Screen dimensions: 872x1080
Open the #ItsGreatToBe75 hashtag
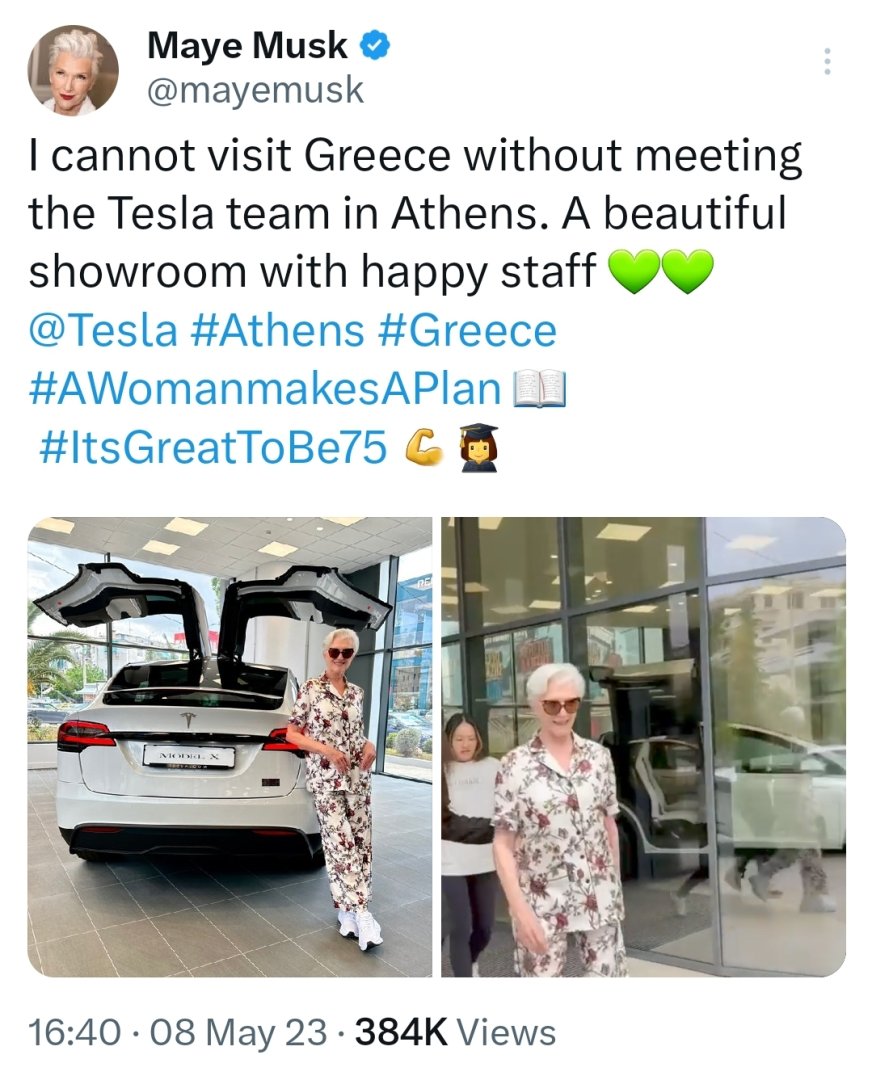coord(213,449)
